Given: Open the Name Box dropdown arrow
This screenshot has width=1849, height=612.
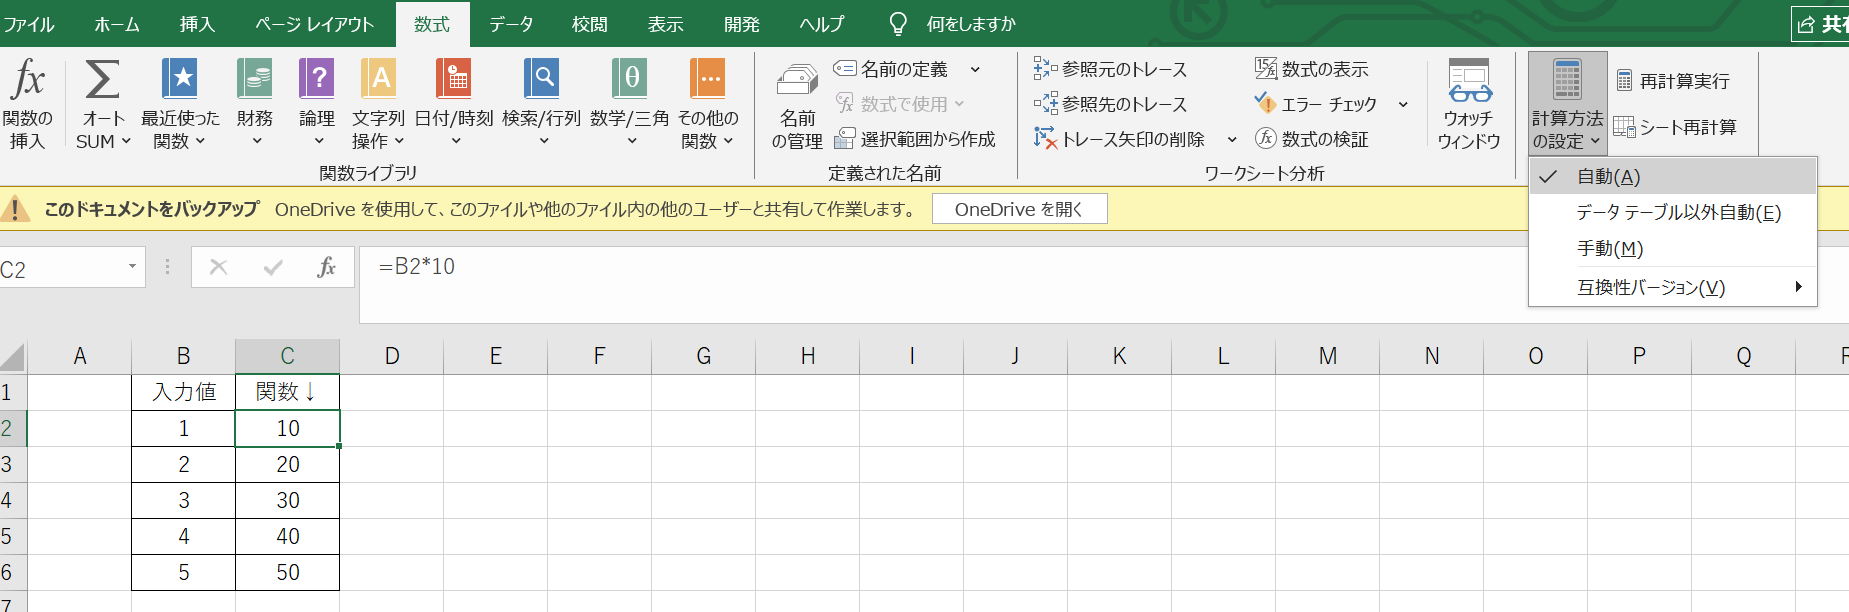Looking at the screenshot, I should (x=132, y=267).
